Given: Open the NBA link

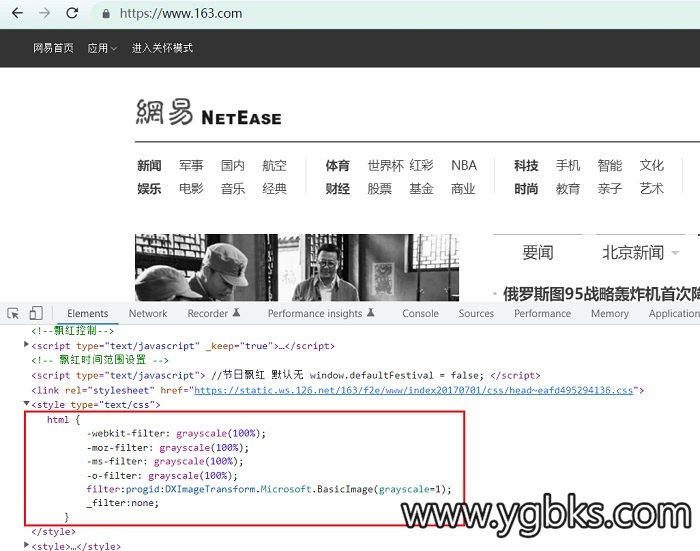Looking at the screenshot, I should 464,166.
